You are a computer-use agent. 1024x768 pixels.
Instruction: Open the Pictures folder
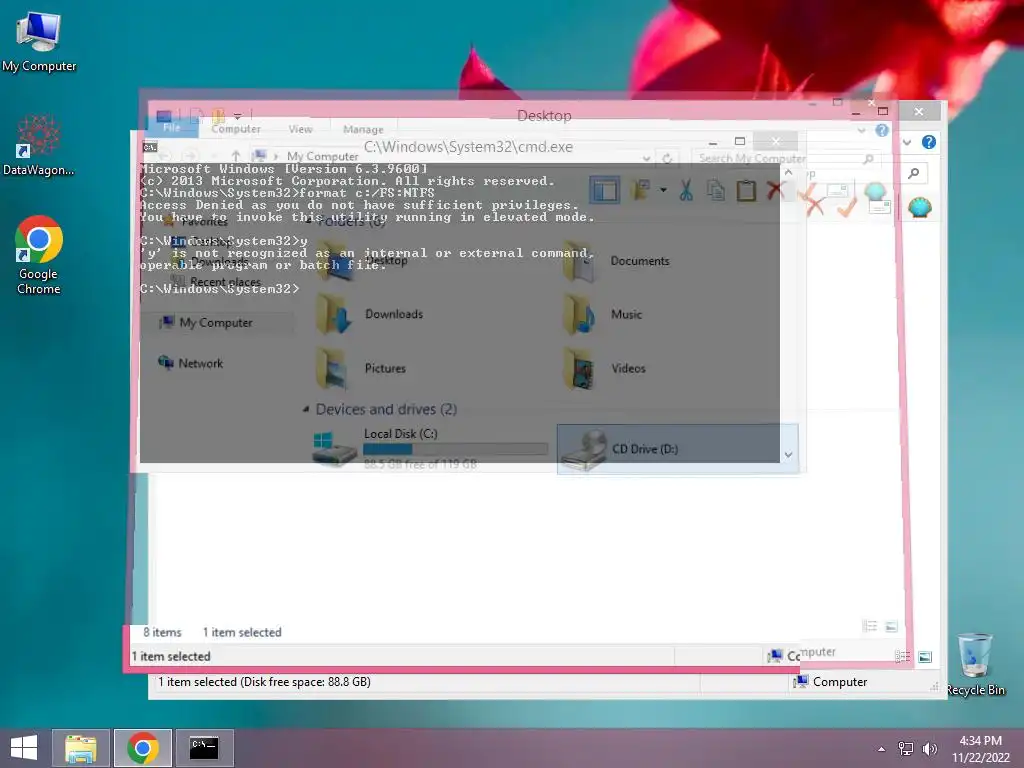tap(362, 368)
